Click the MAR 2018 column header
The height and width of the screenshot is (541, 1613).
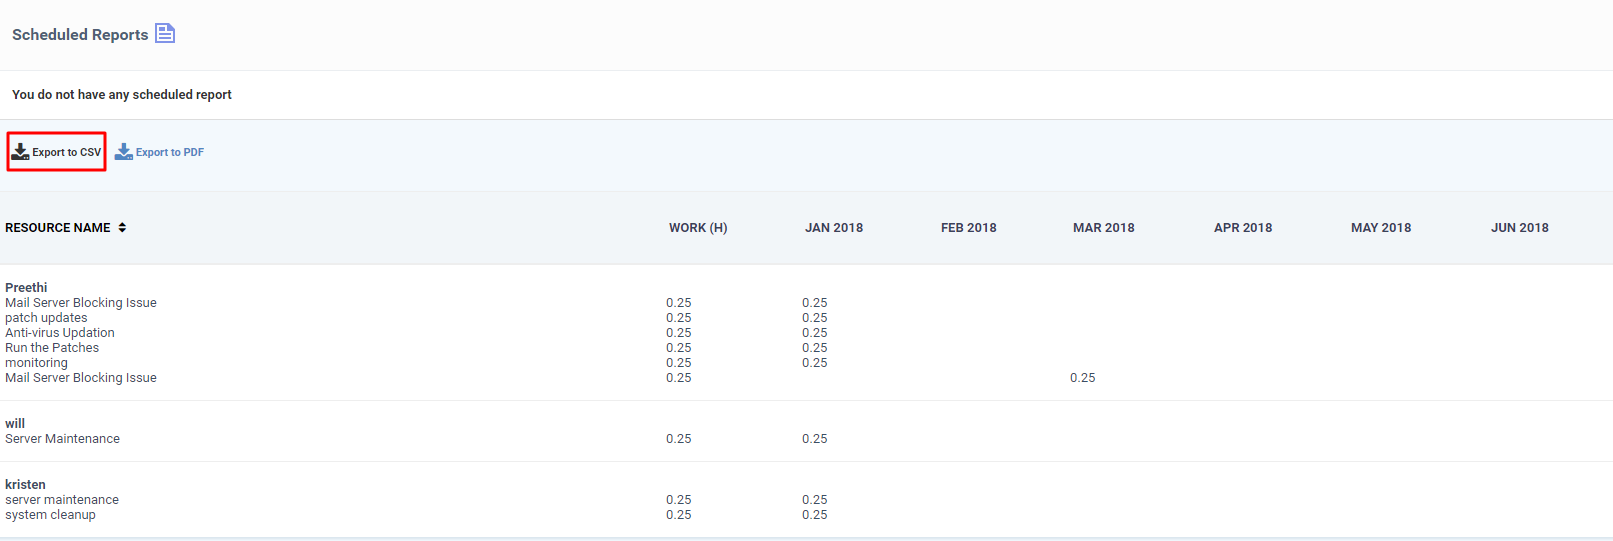coord(1104,228)
